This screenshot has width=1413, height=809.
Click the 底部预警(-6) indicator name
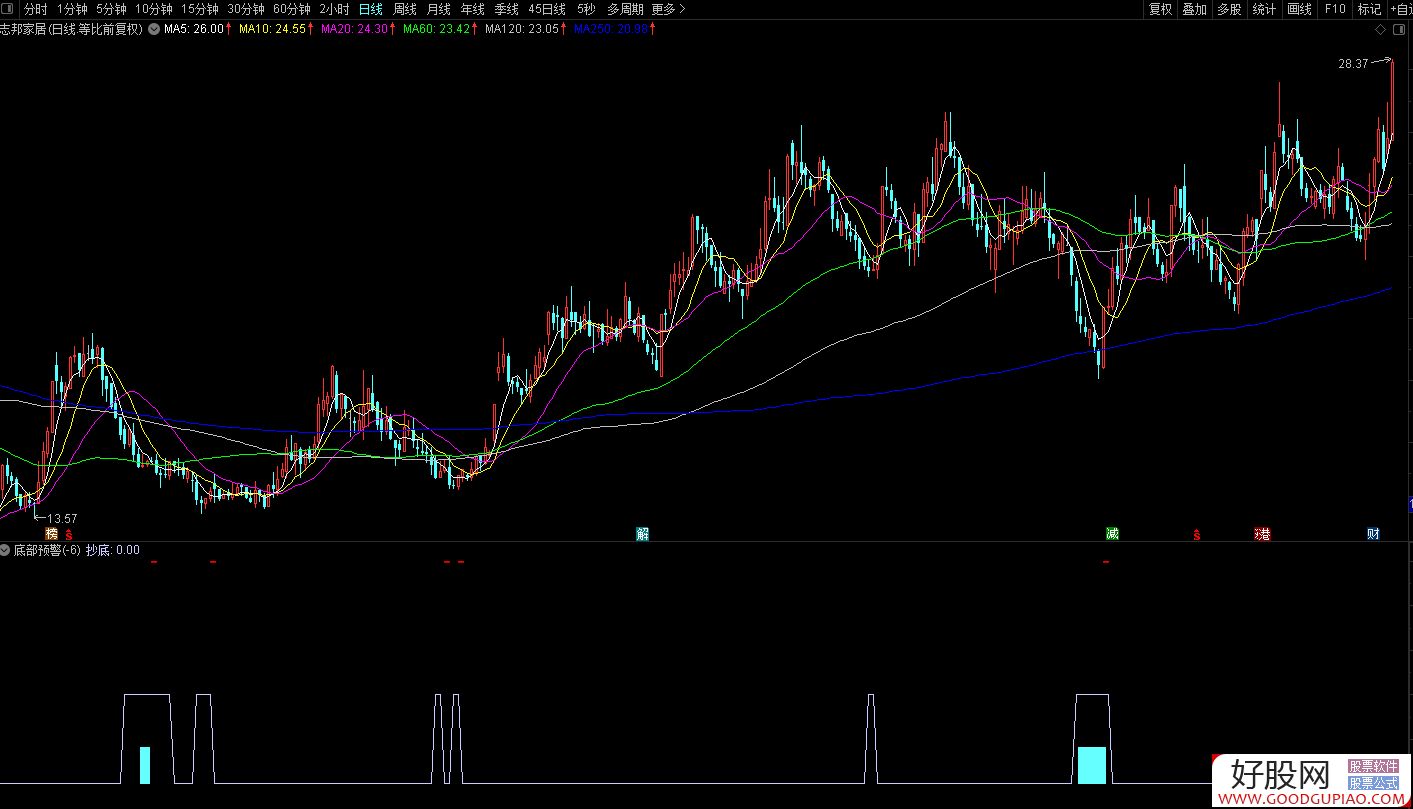(x=47, y=550)
